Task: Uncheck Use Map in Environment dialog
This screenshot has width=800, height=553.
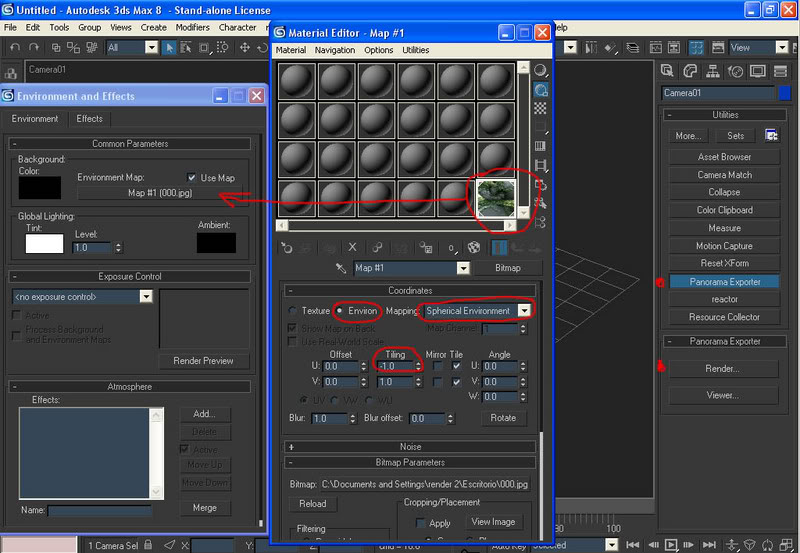Action: pyautogui.click(x=191, y=178)
